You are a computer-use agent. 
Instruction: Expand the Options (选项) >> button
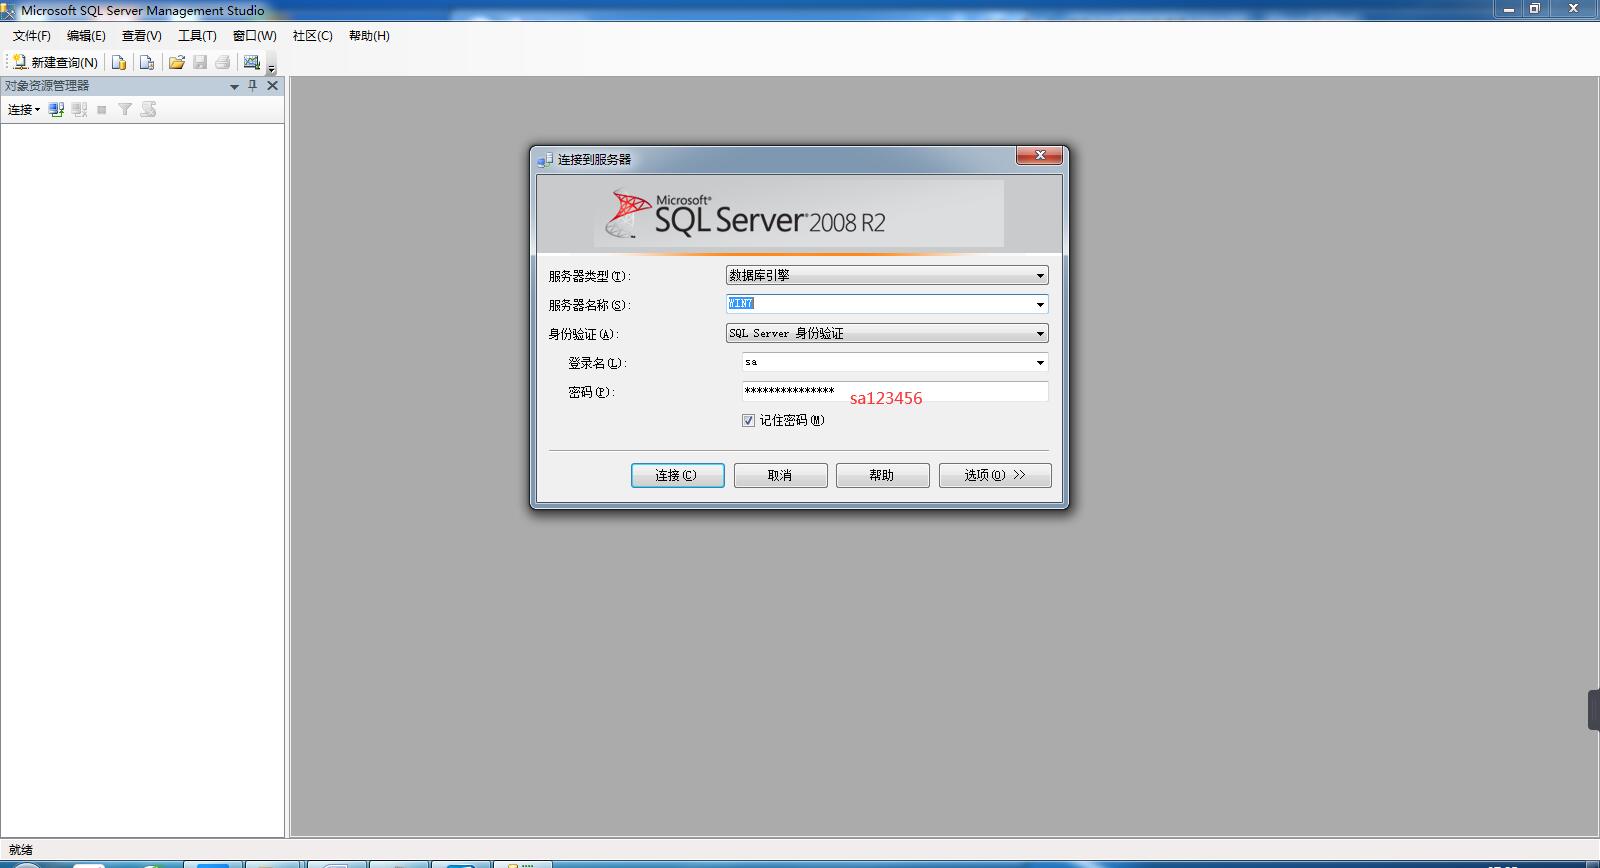tap(995, 475)
